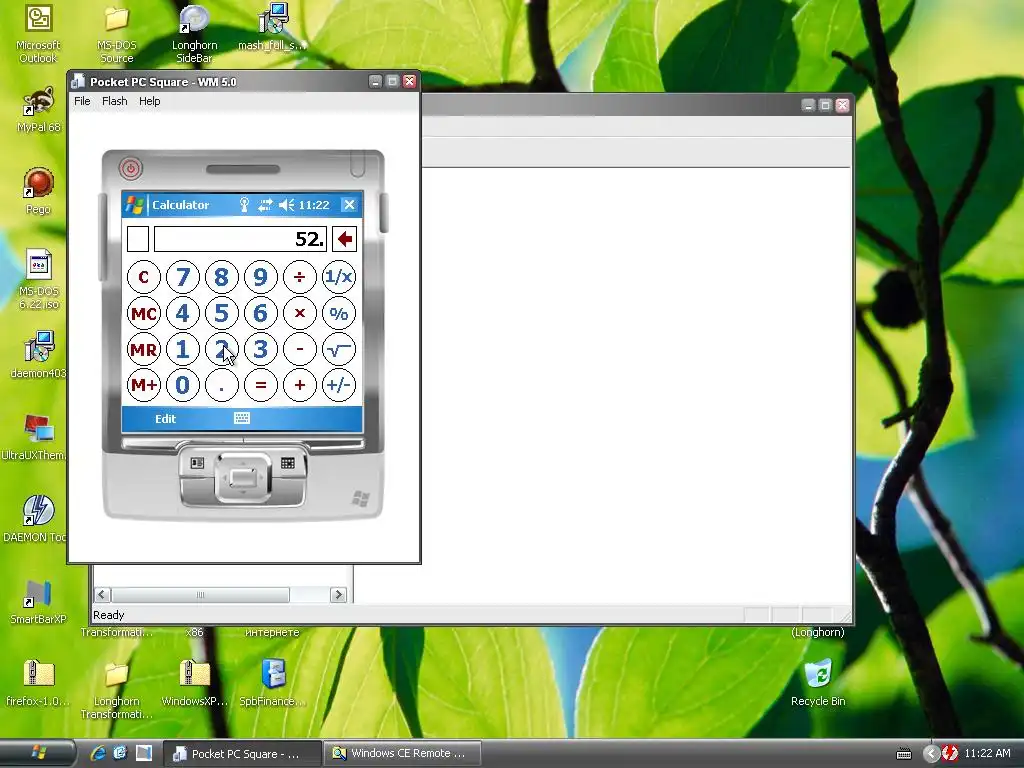Select the firefox-1.0 archive icon
1024x768 pixels.
38,683
